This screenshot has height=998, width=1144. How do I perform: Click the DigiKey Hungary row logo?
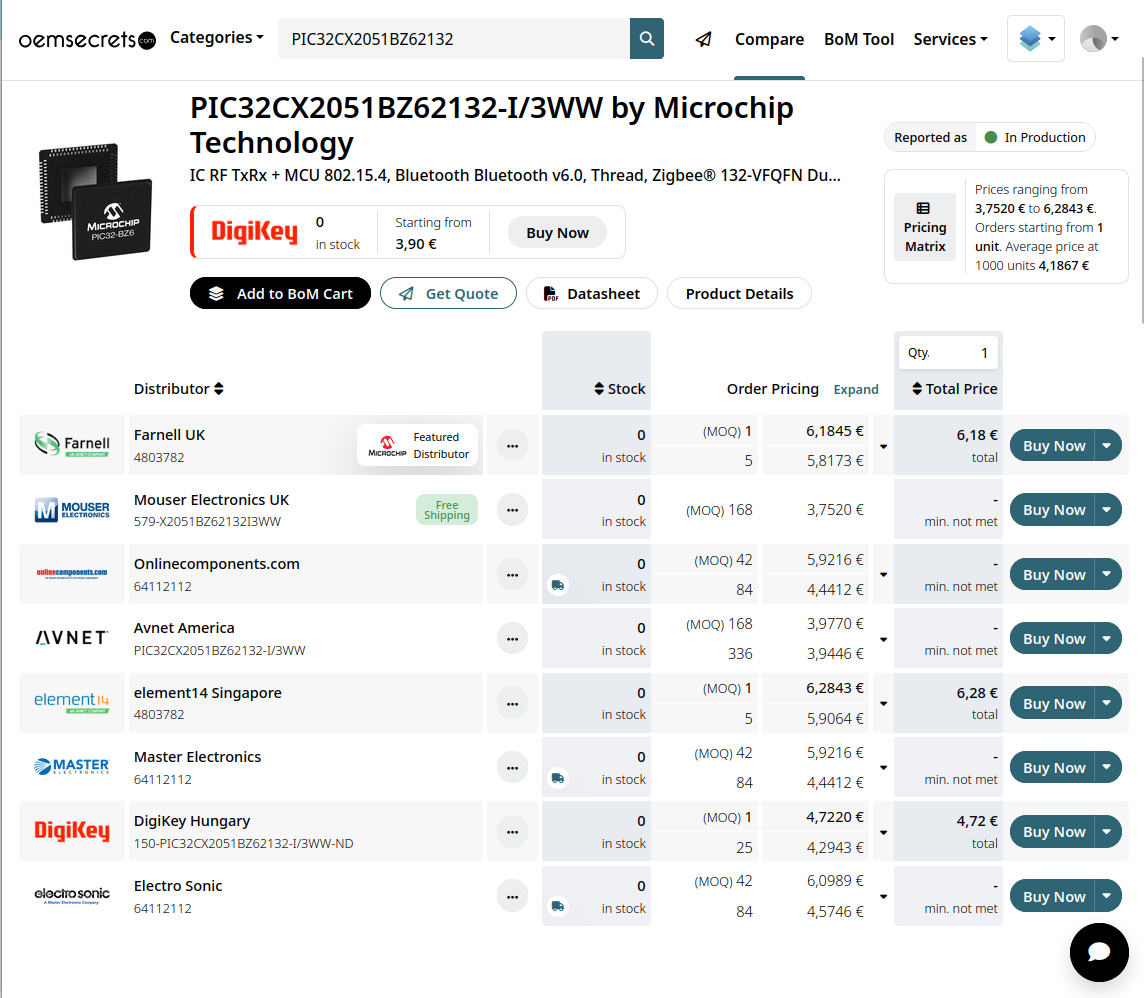pos(72,831)
